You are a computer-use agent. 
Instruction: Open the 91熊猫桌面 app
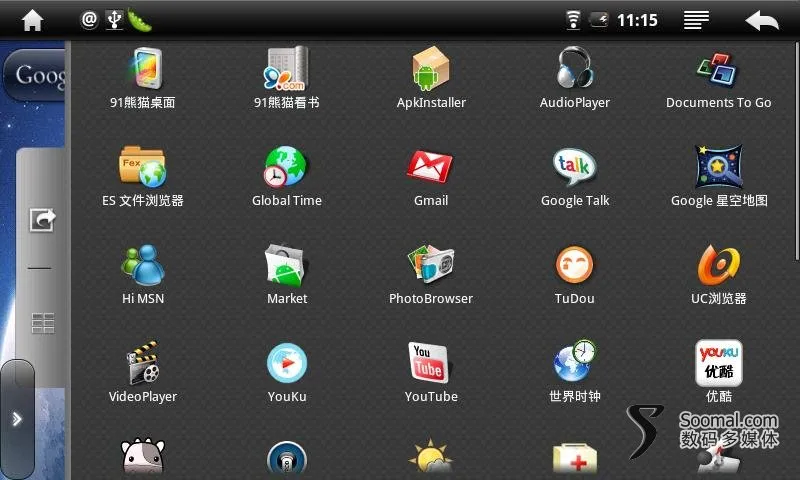(x=143, y=78)
